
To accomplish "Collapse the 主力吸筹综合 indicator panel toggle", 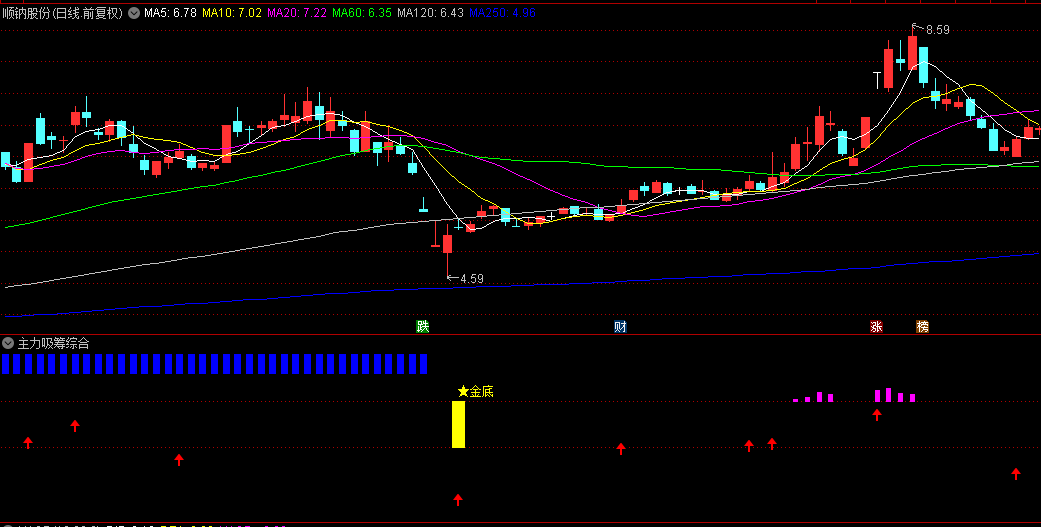I will pos(8,343).
